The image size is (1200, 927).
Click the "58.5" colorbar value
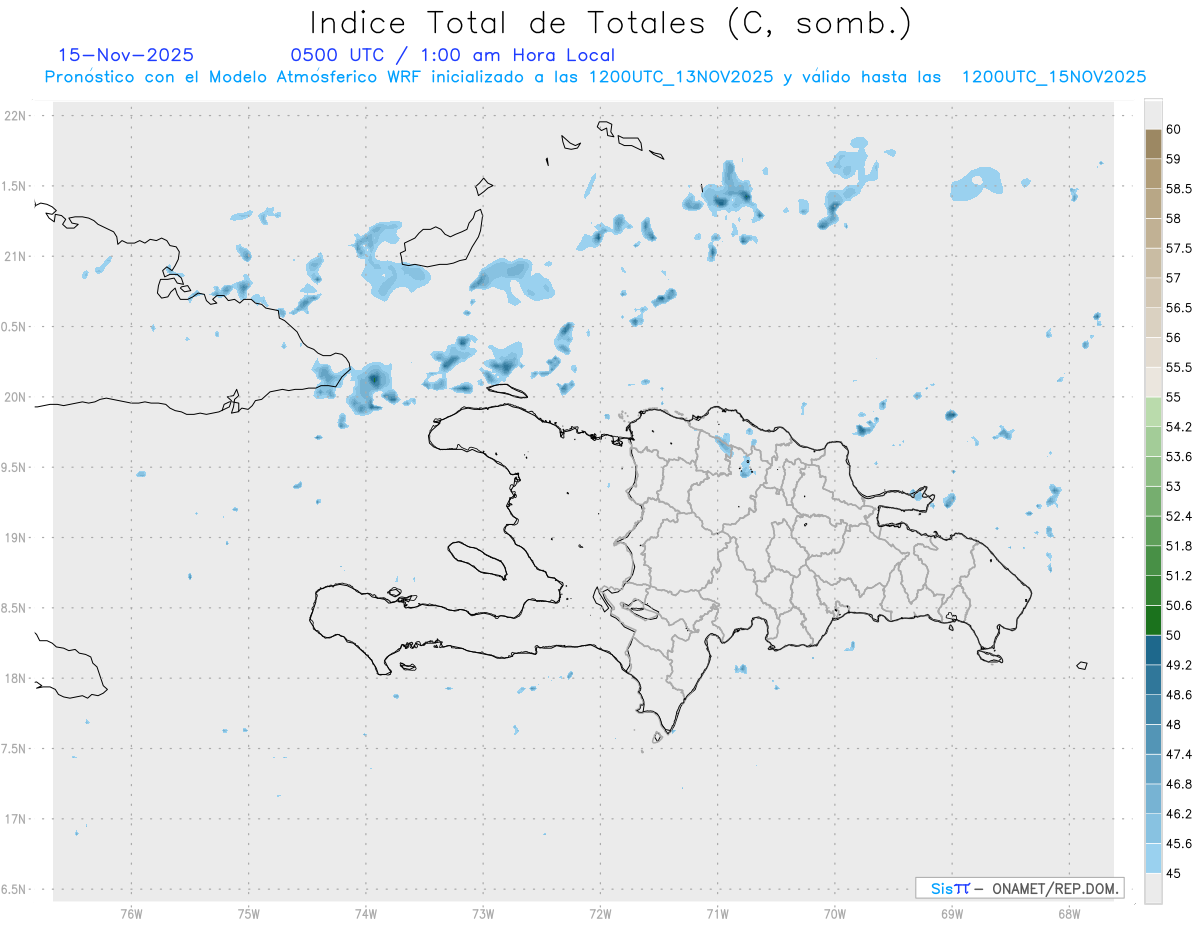[1179, 188]
